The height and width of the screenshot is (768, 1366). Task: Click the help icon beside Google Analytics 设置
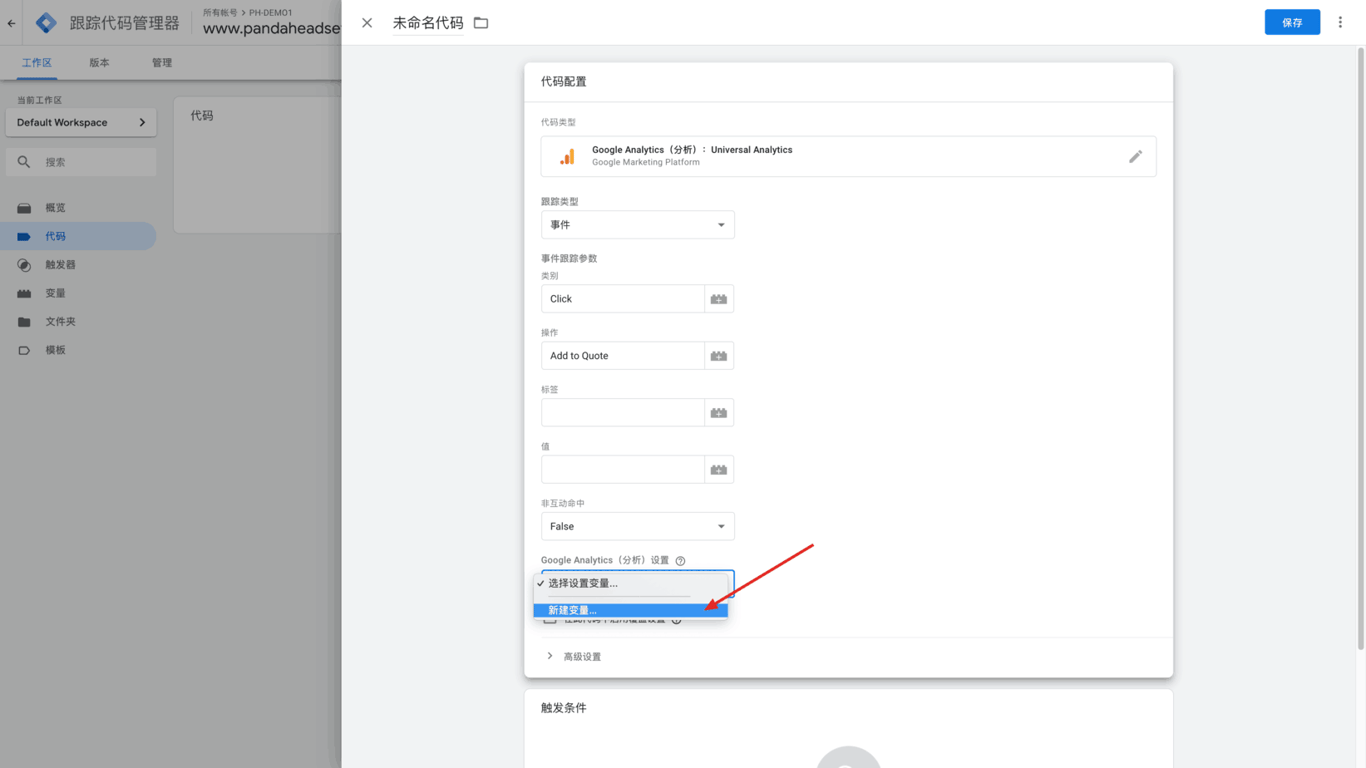tap(680, 561)
